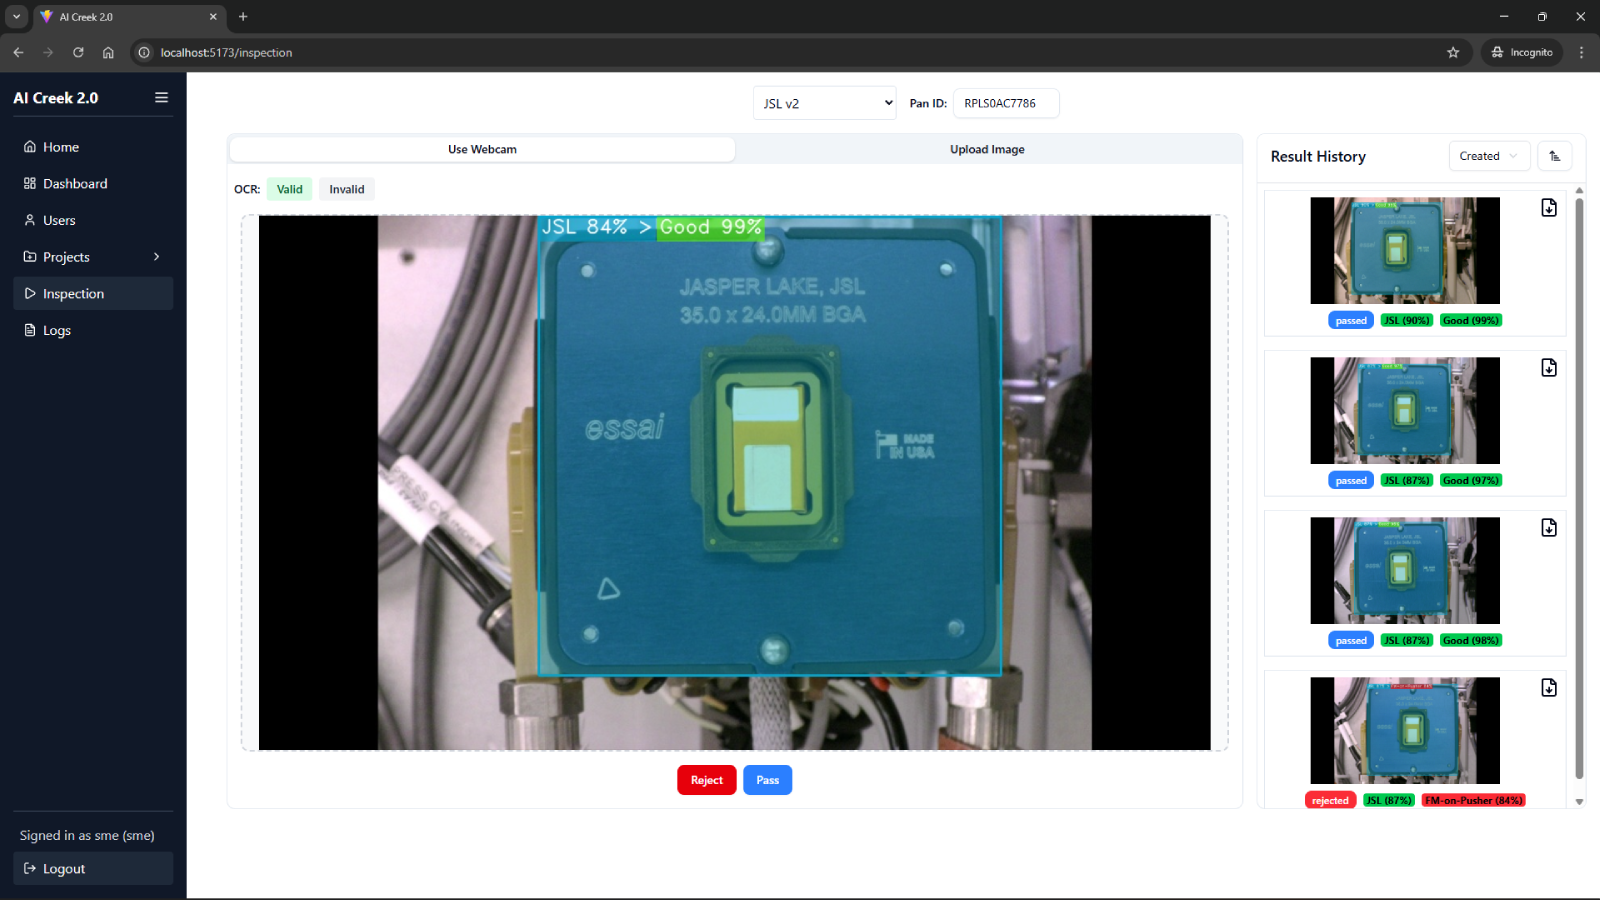Screen dimensions: 1600x900
Task: Click the passed badge beside JSL (90%)
Action: pyautogui.click(x=1351, y=321)
